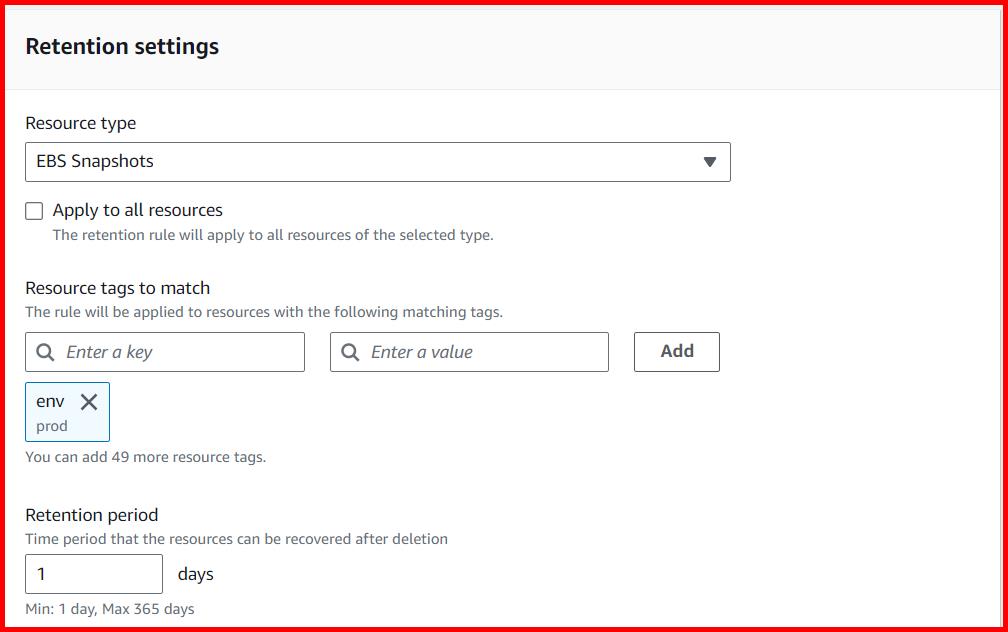Screen dimensions: 1008x632
Task: Select a different resource type
Action: [x=377, y=161]
